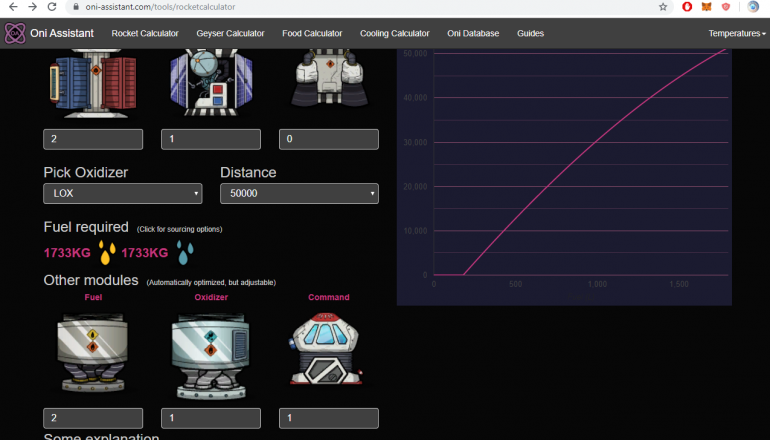
Task: Click the Fuel required heading
Action: (x=86, y=227)
